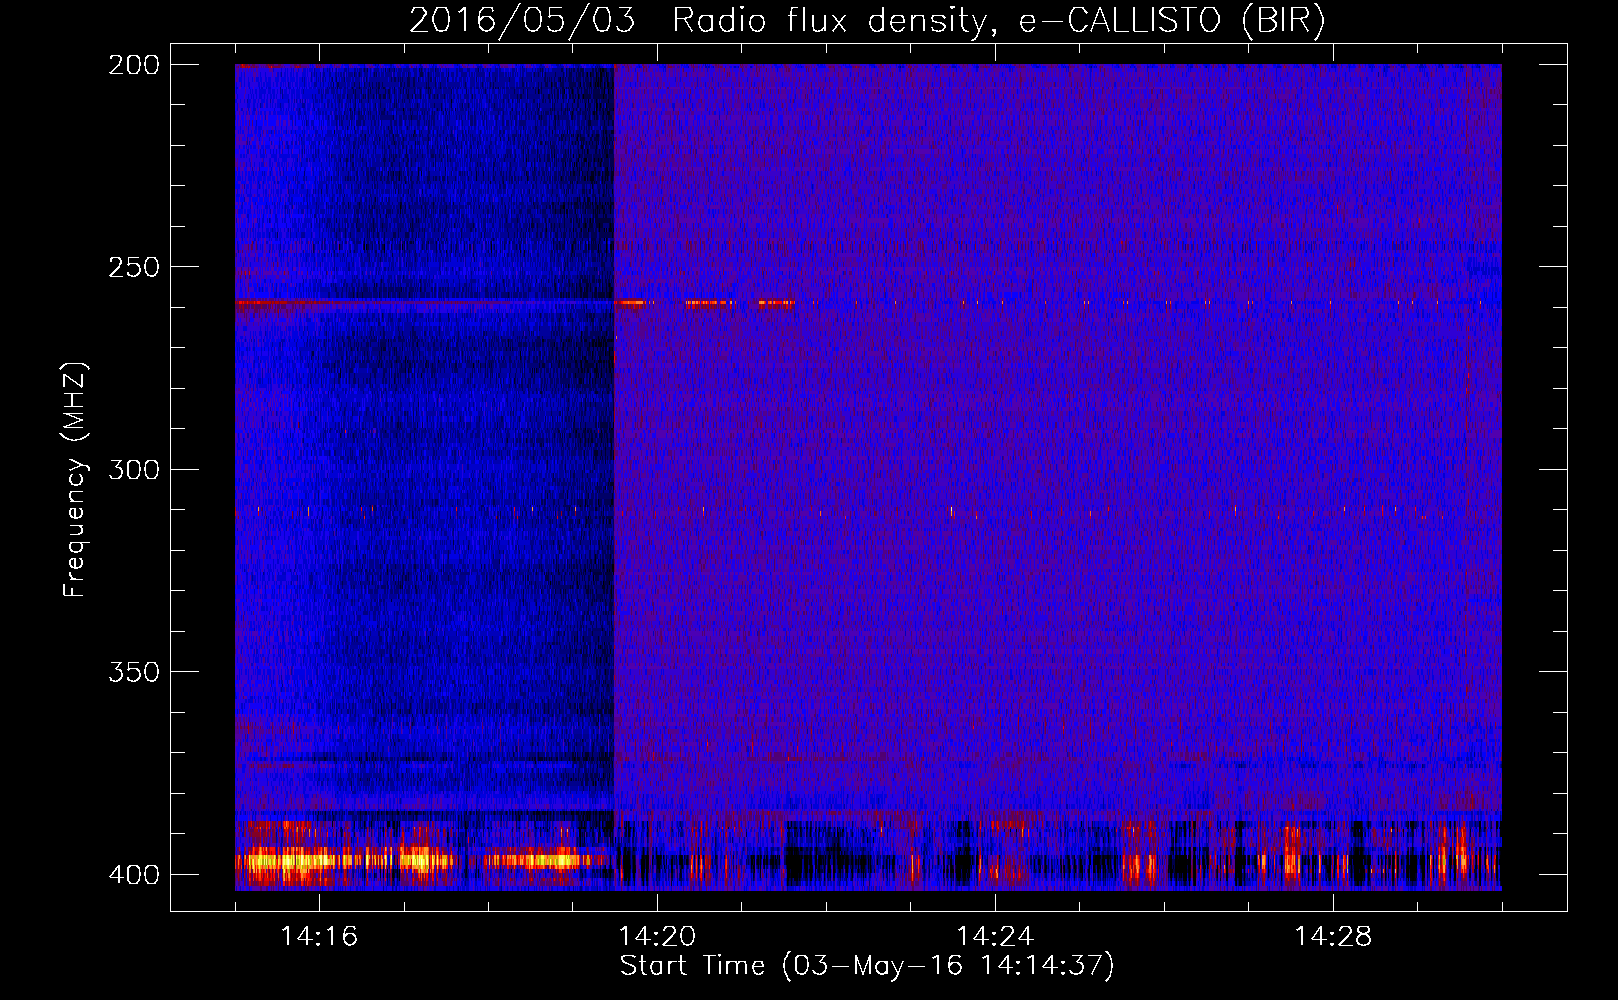Click the red horizontal line near 258 MHz

[425, 302]
